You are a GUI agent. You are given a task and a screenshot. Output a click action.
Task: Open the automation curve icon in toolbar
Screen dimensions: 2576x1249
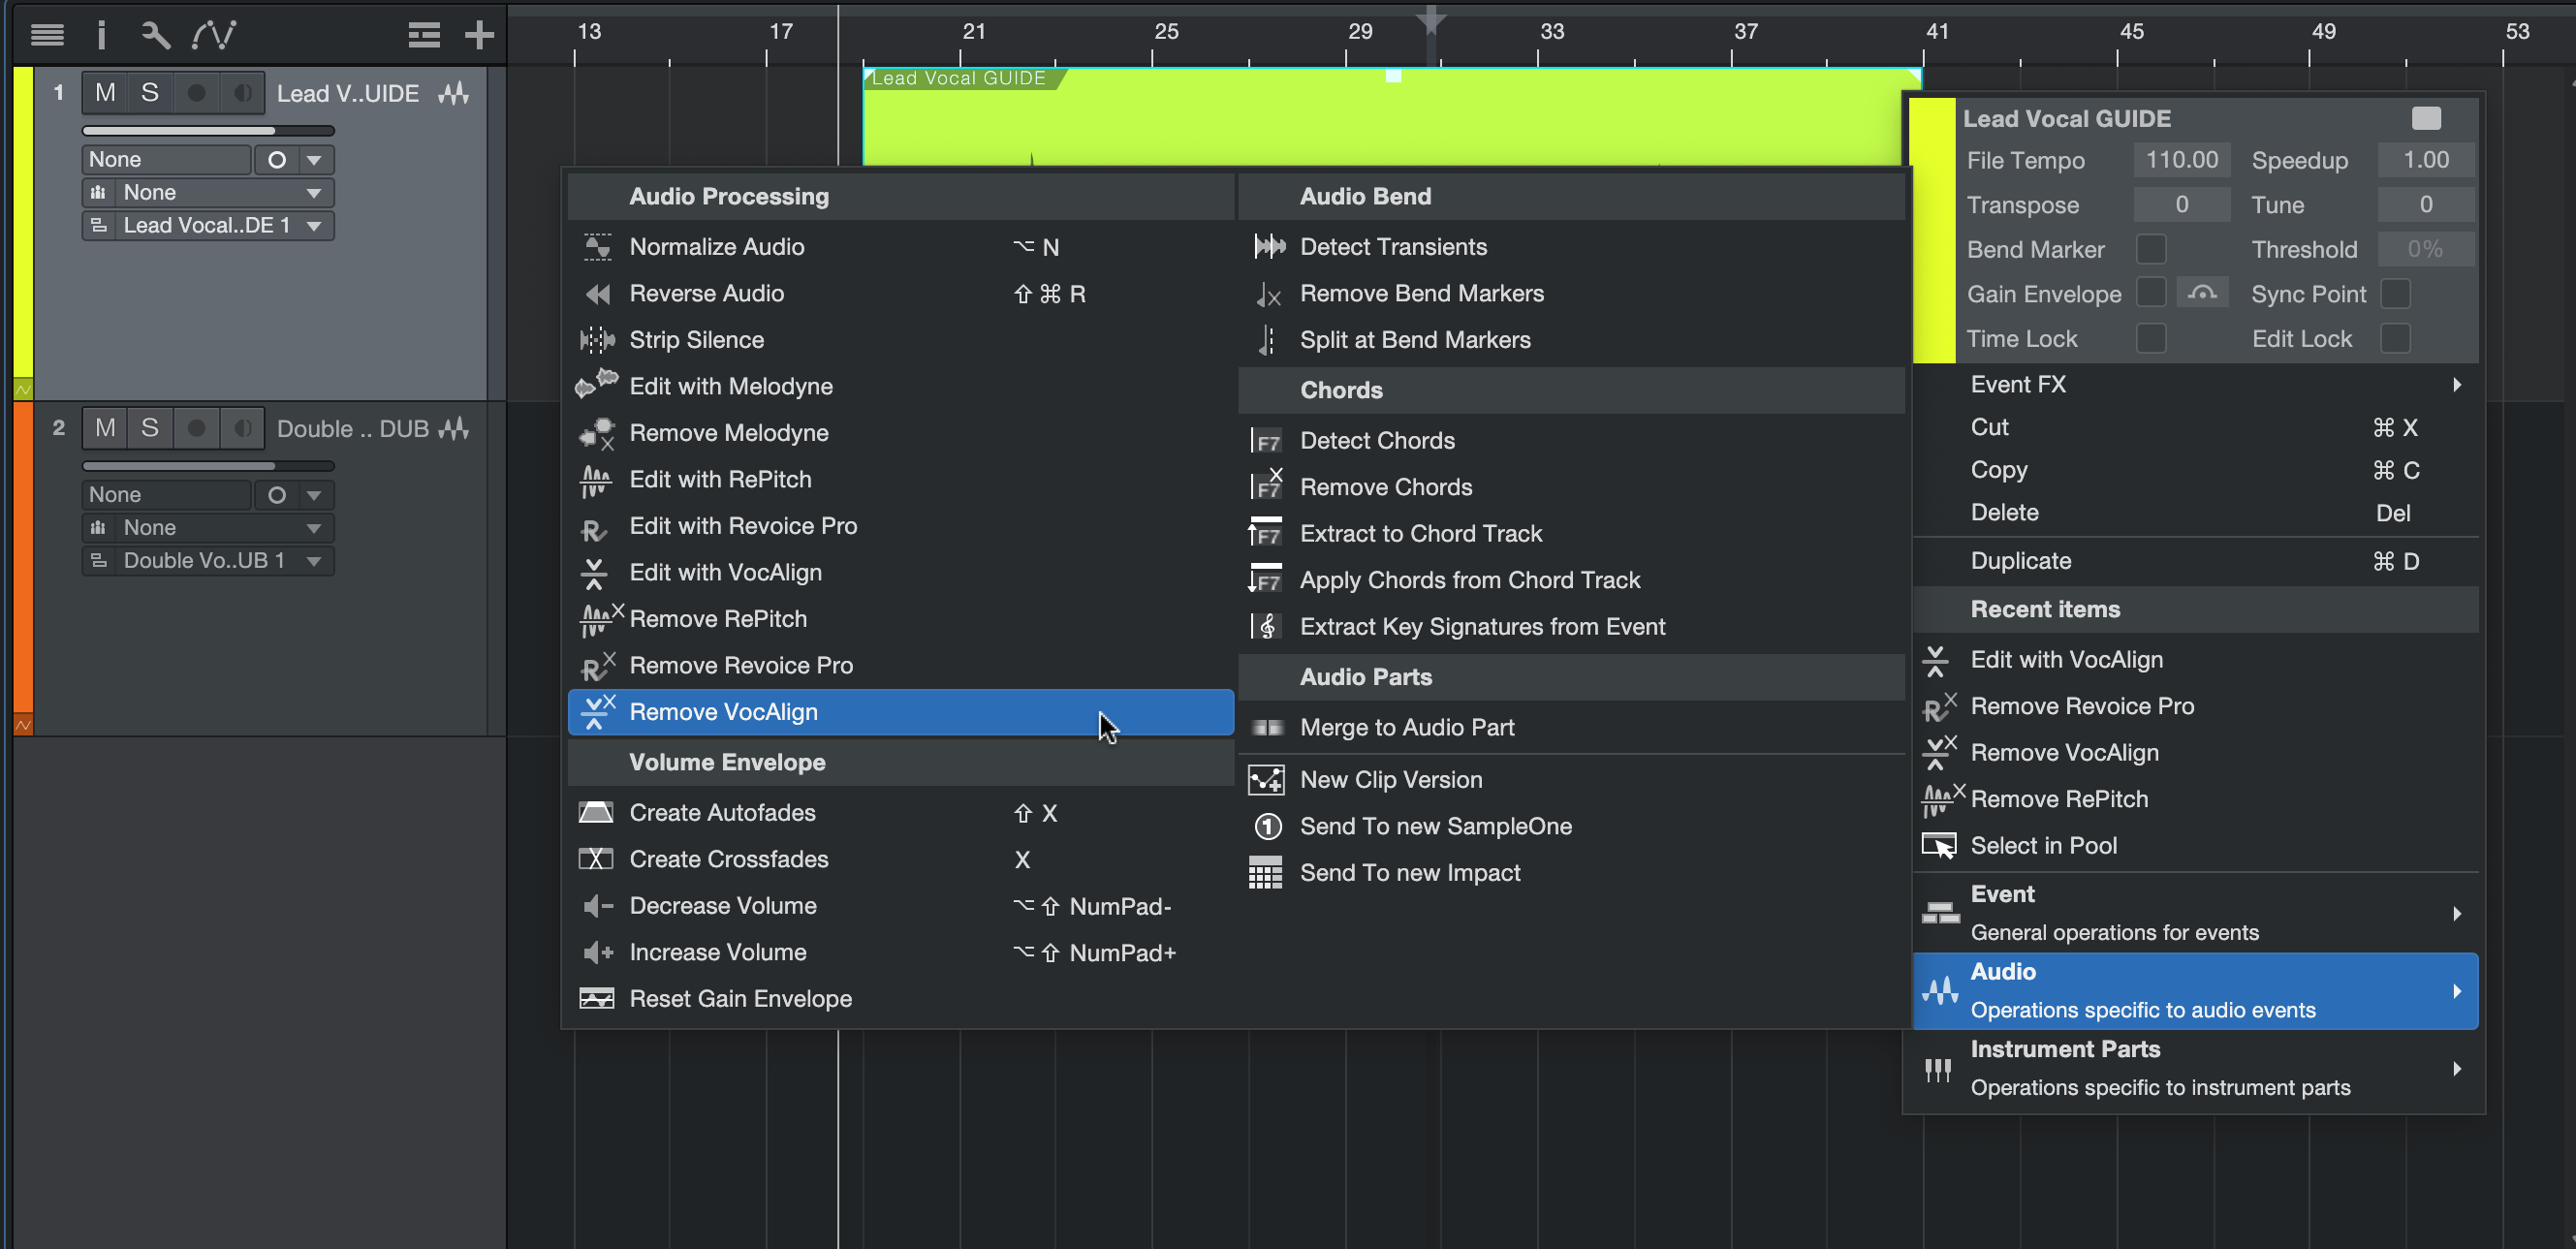click(x=214, y=34)
